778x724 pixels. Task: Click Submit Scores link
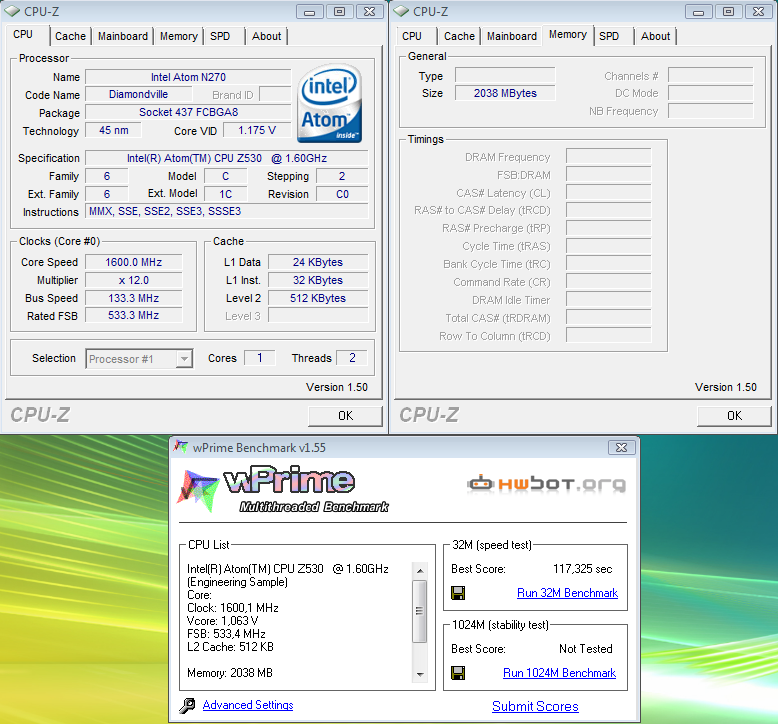coord(535,707)
